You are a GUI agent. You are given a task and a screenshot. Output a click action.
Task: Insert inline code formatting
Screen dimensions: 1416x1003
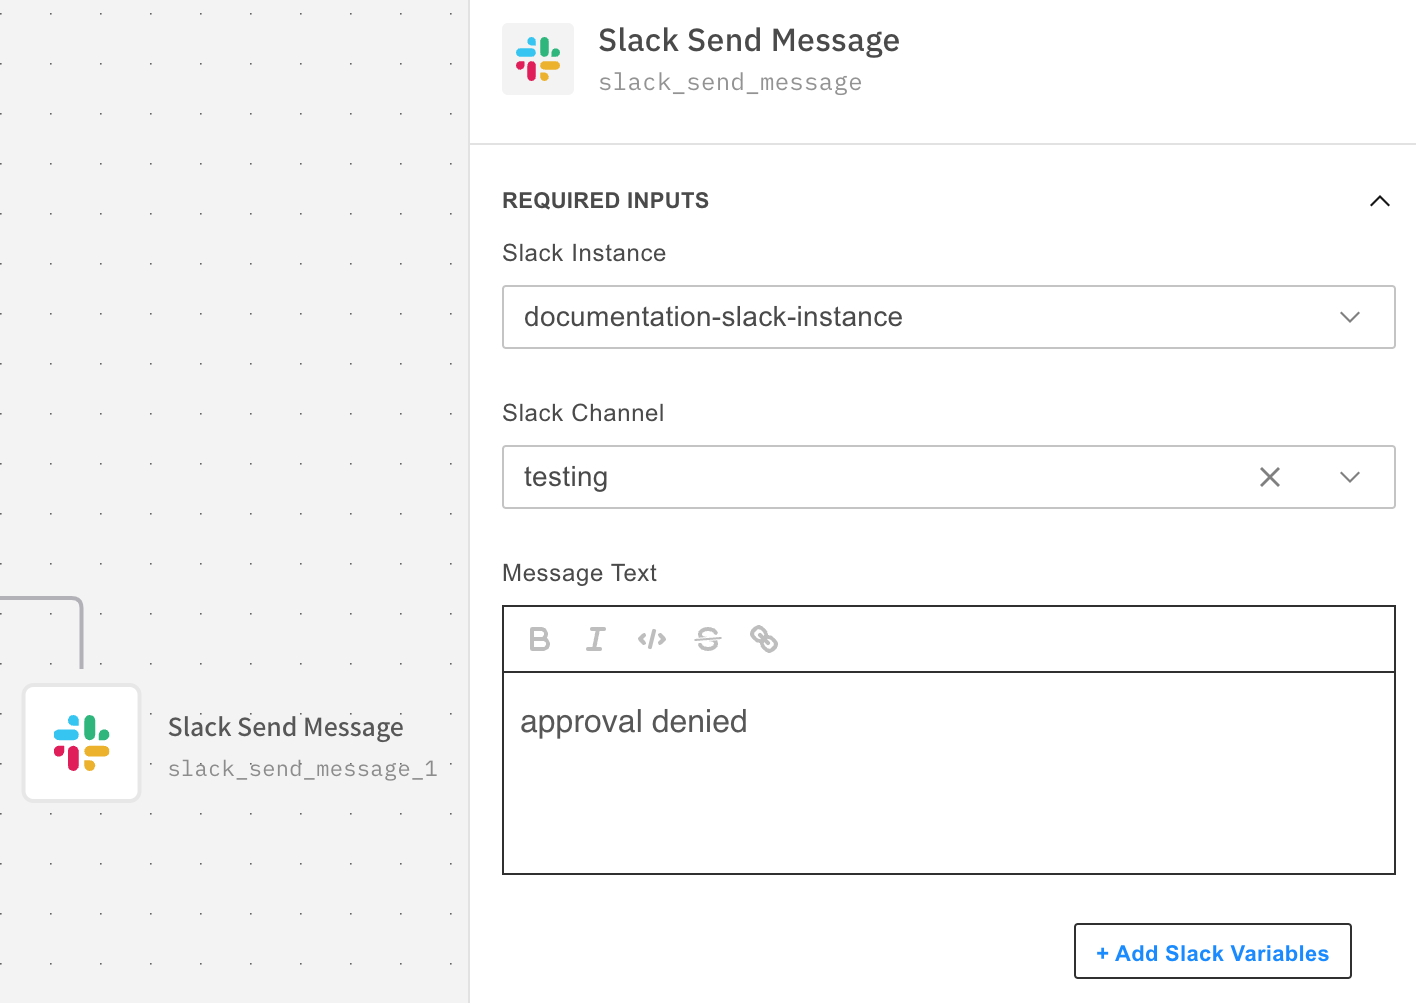pos(652,639)
